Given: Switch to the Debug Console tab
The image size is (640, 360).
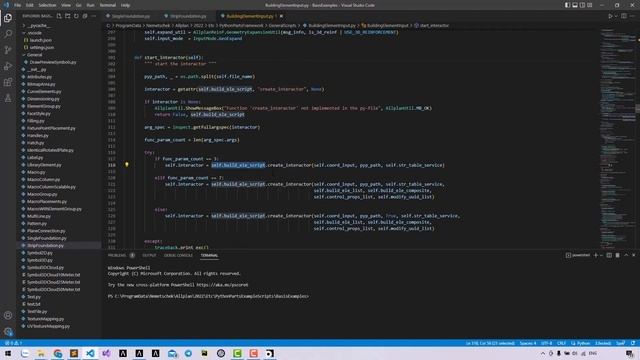Looking at the screenshot, I should pos(178,255).
